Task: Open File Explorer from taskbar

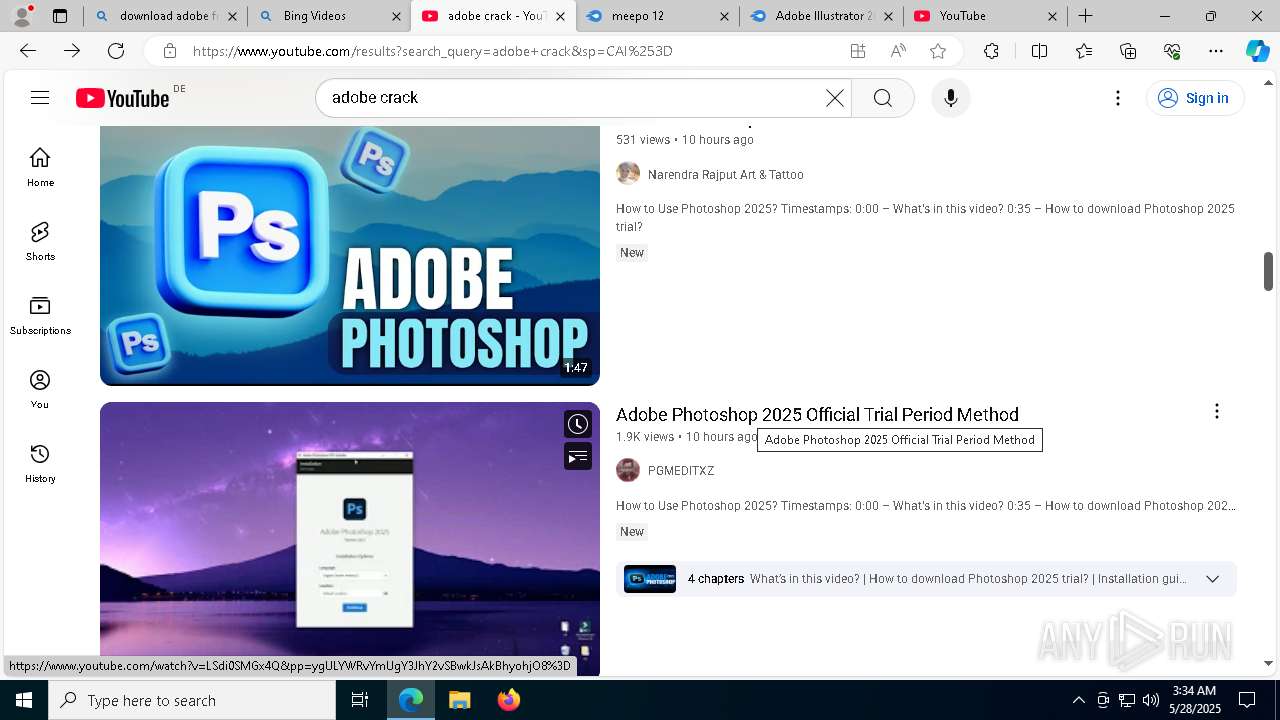Action: tap(459, 700)
